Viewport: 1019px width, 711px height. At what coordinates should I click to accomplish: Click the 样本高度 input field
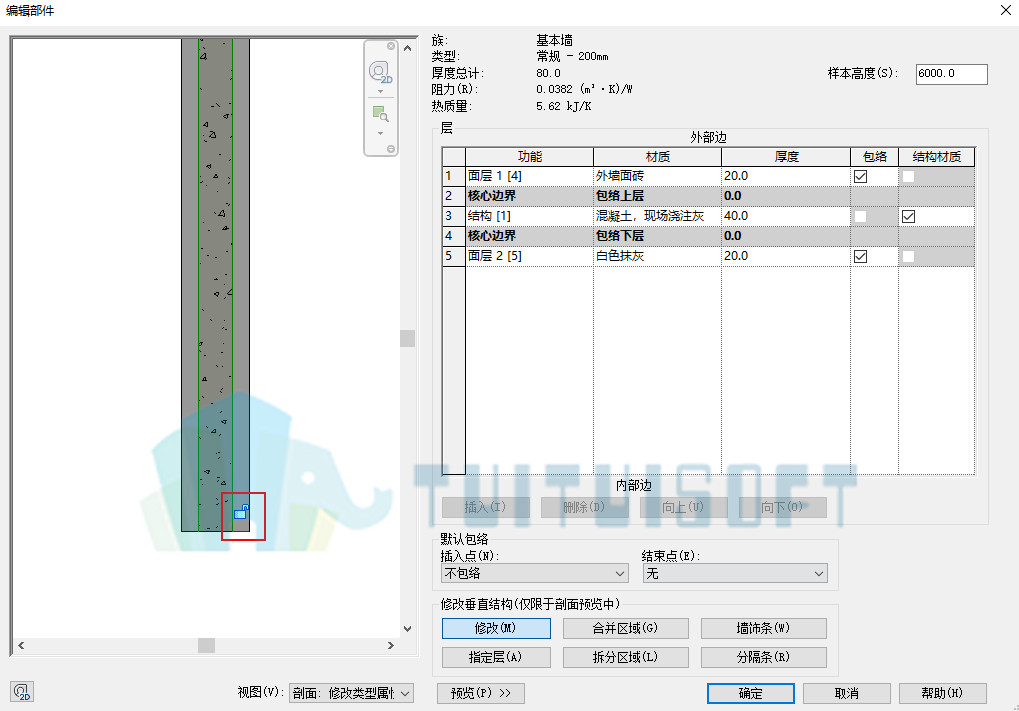(x=951, y=73)
